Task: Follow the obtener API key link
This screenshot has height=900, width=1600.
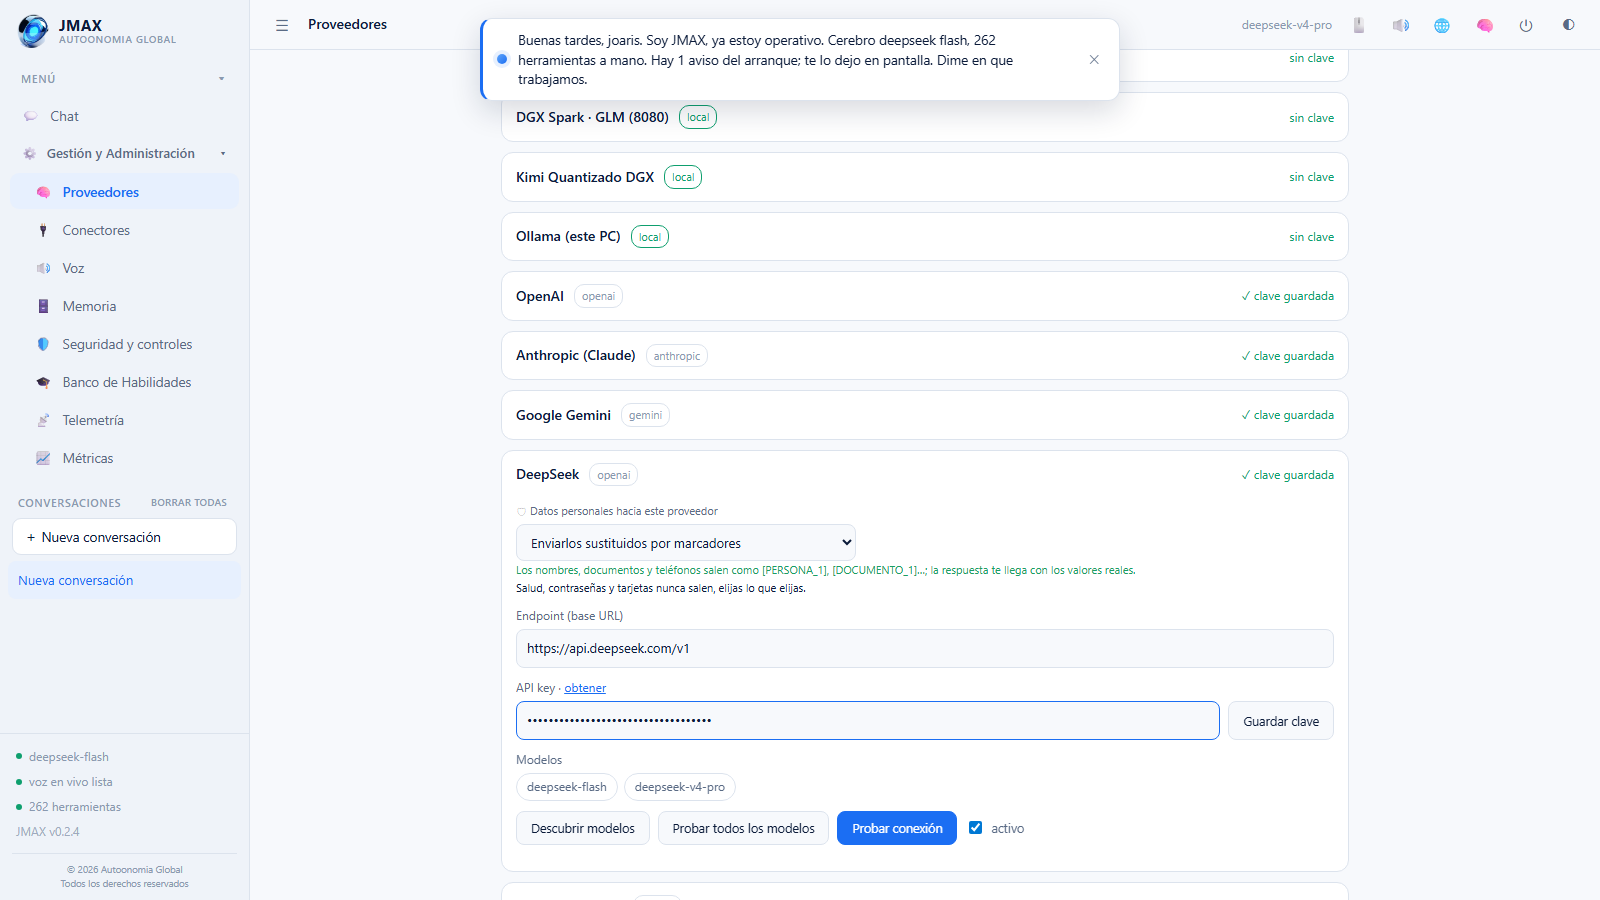Action: pos(585,688)
